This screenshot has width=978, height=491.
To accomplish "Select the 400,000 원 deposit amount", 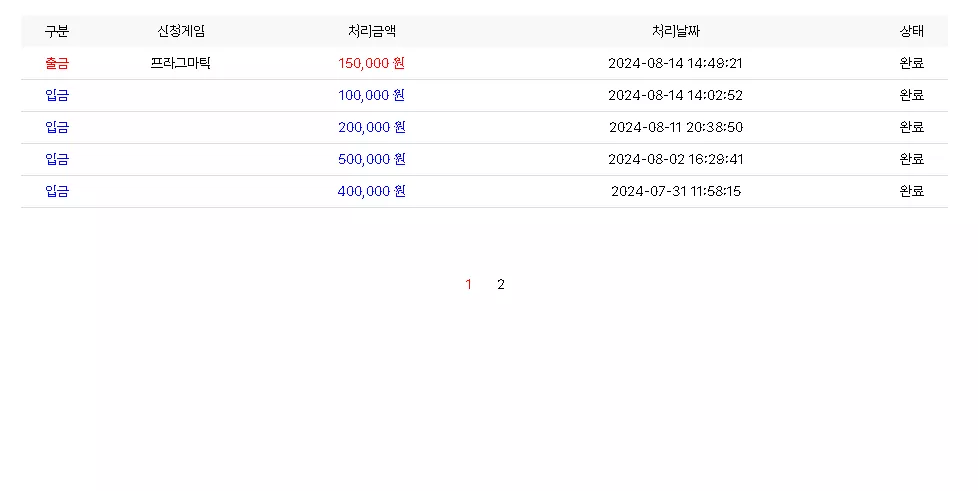I will point(372,191).
